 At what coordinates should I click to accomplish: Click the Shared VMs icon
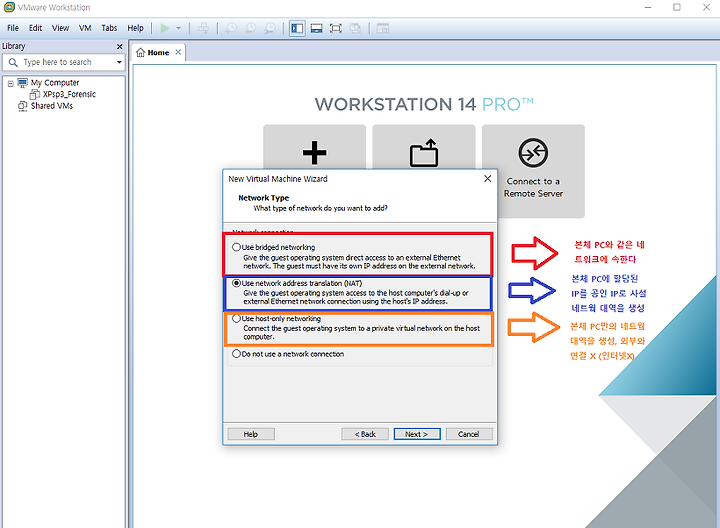pyautogui.click(x=22, y=106)
